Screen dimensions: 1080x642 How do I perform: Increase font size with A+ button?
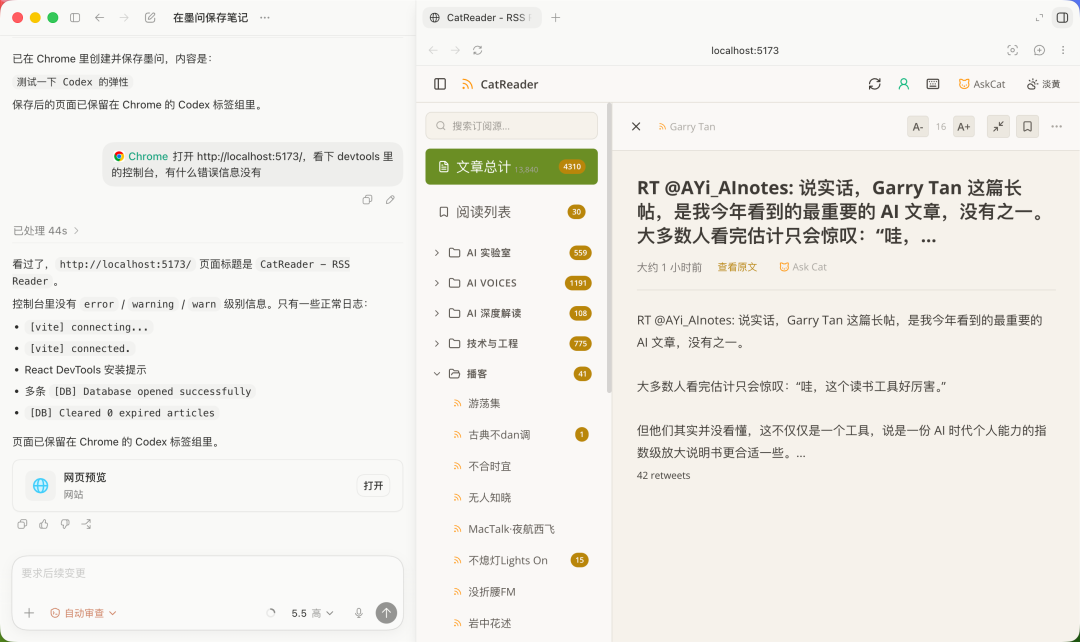[964, 127]
